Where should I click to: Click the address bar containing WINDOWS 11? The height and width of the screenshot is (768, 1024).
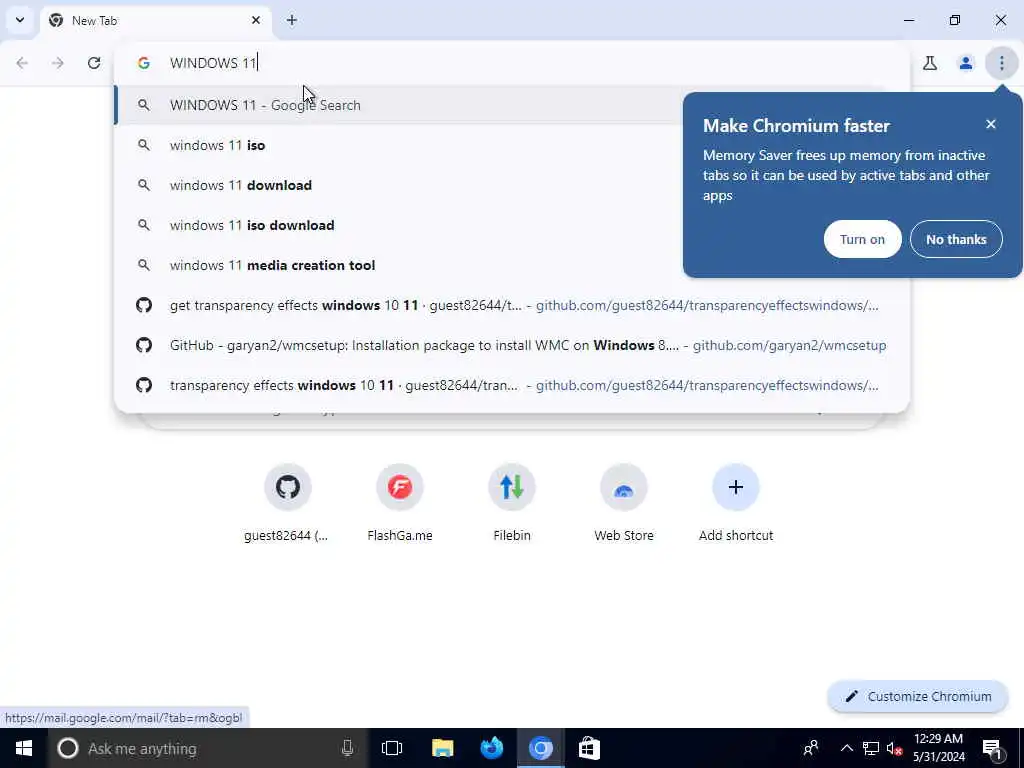[511, 63]
